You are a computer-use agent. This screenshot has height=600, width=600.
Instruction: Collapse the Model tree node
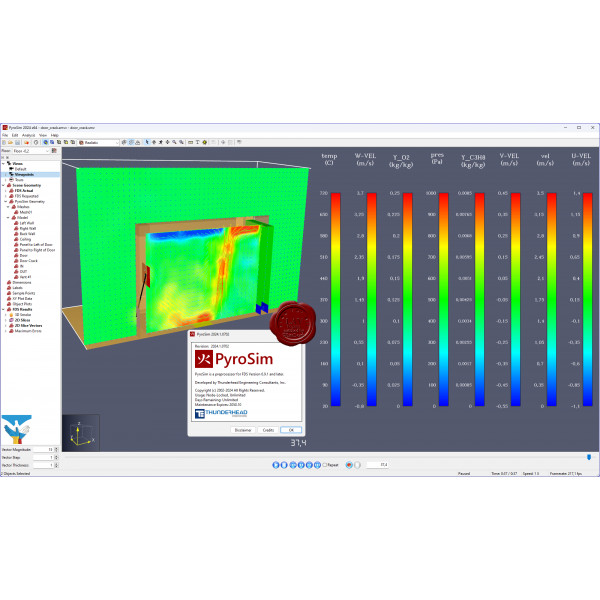(x=8, y=217)
